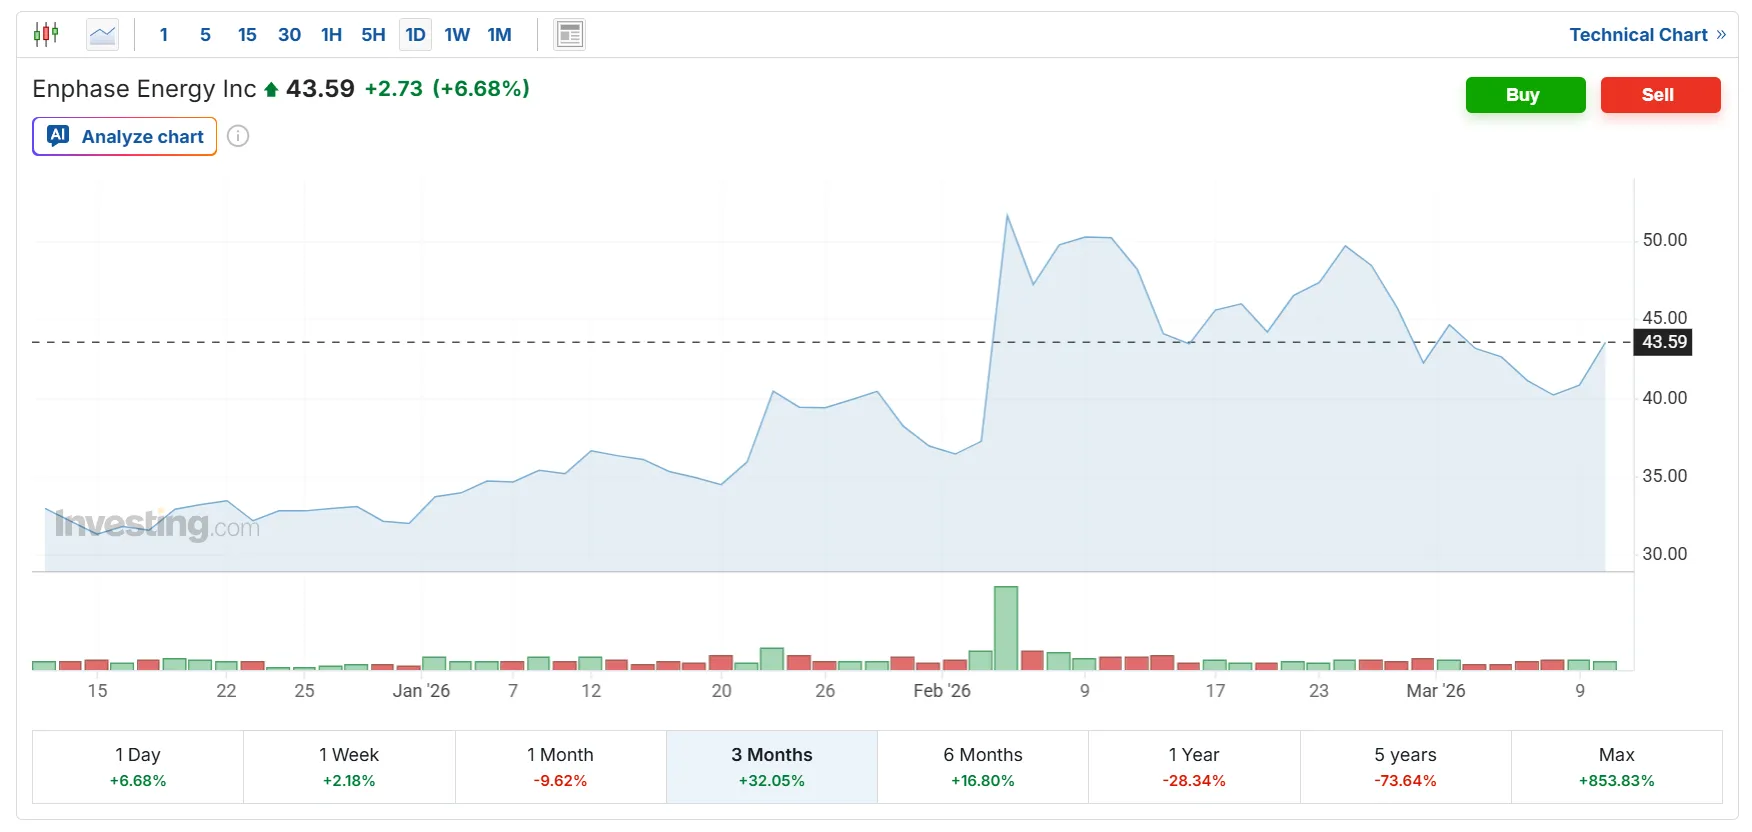Set interval to 1 minute
The image size is (1752, 832).
[164, 35]
